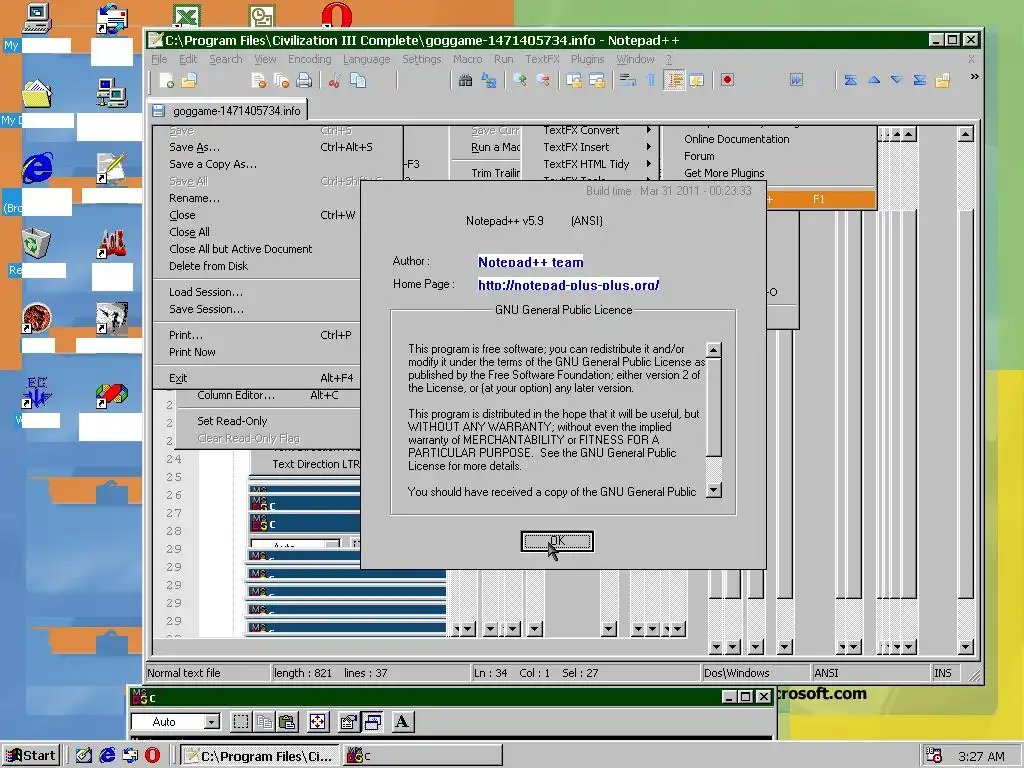
Task: Click OK in the About dialog
Action: [x=557, y=541]
